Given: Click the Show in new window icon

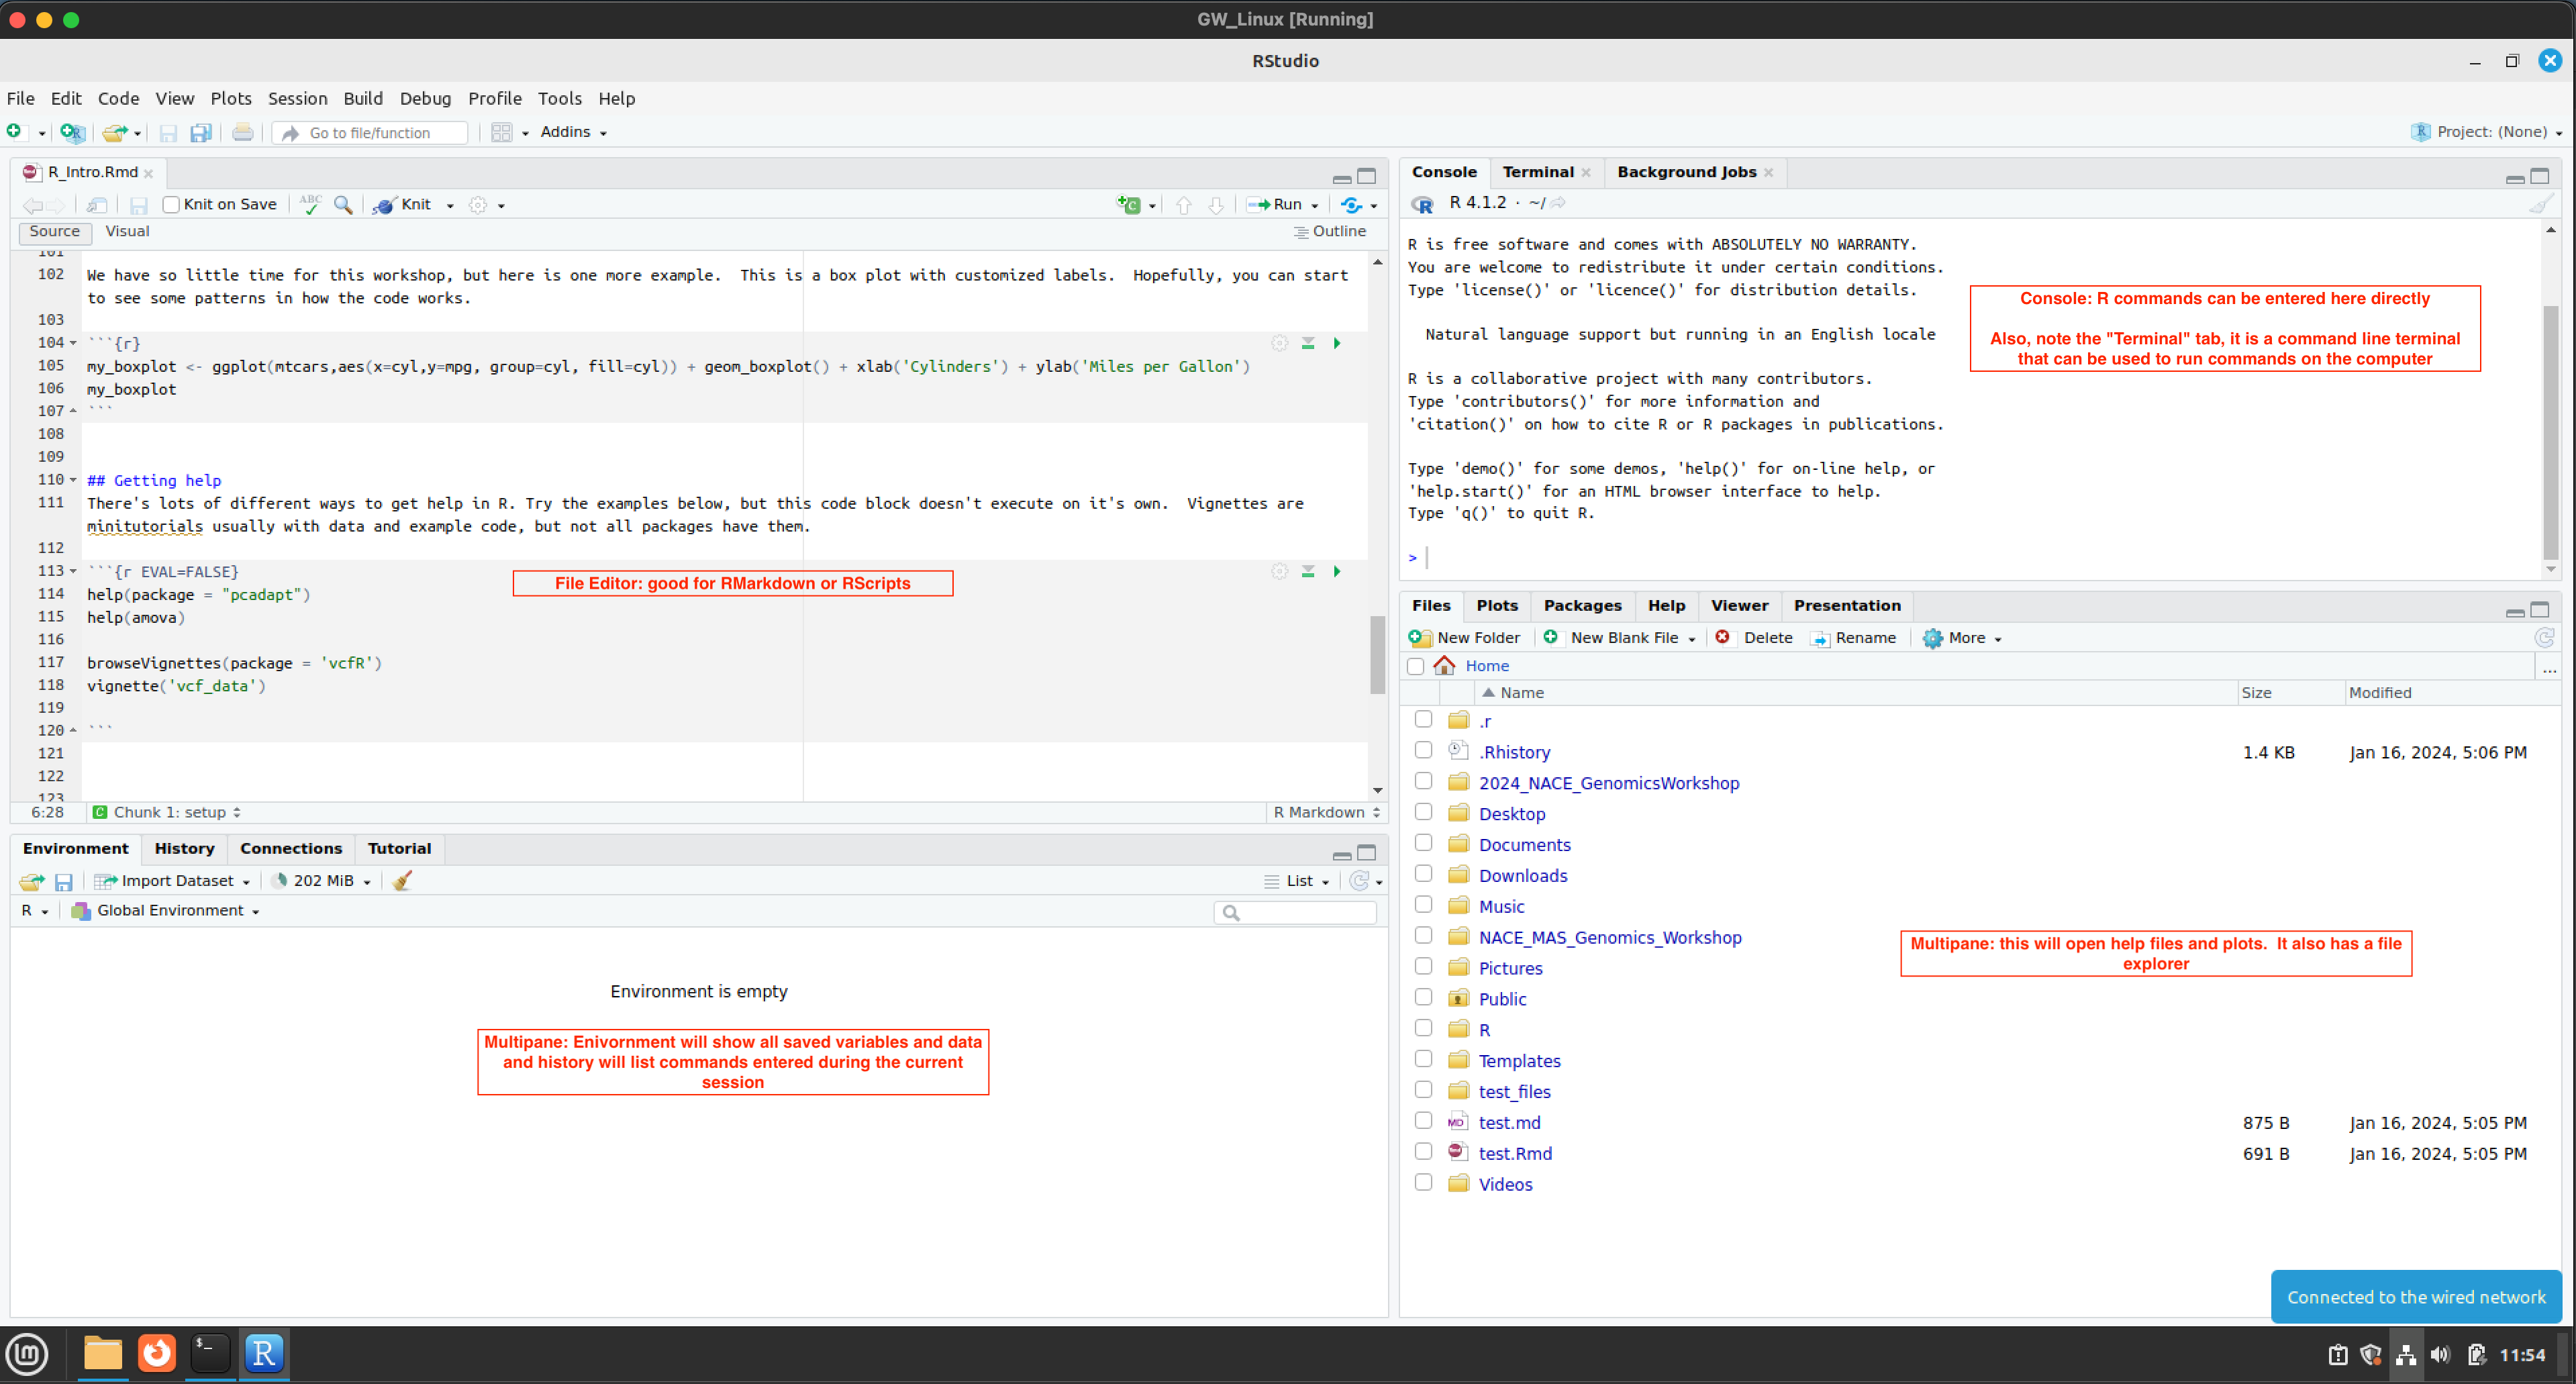Looking at the screenshot, I should pyautogui.click(x=97, y=205).
